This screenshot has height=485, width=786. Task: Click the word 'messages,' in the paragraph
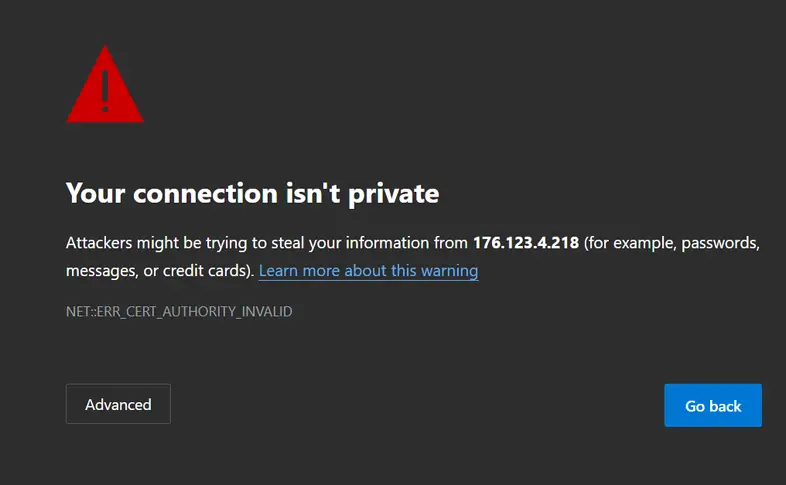click(x=102, y=271)
